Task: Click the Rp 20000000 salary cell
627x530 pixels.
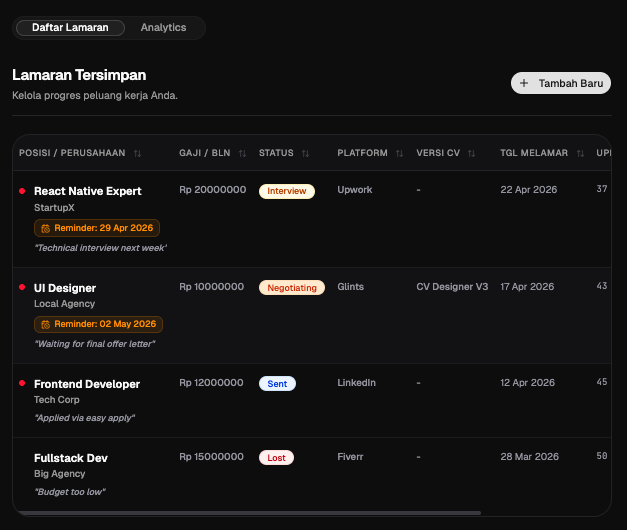Action: coord(212,190)
